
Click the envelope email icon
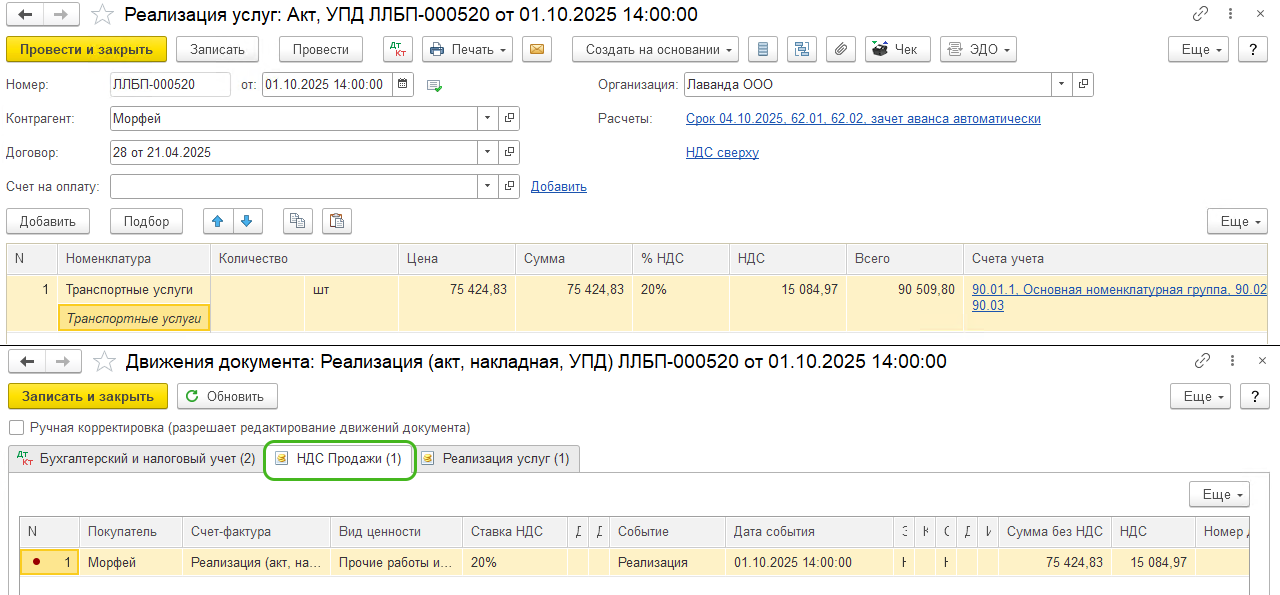click(537, 49)
